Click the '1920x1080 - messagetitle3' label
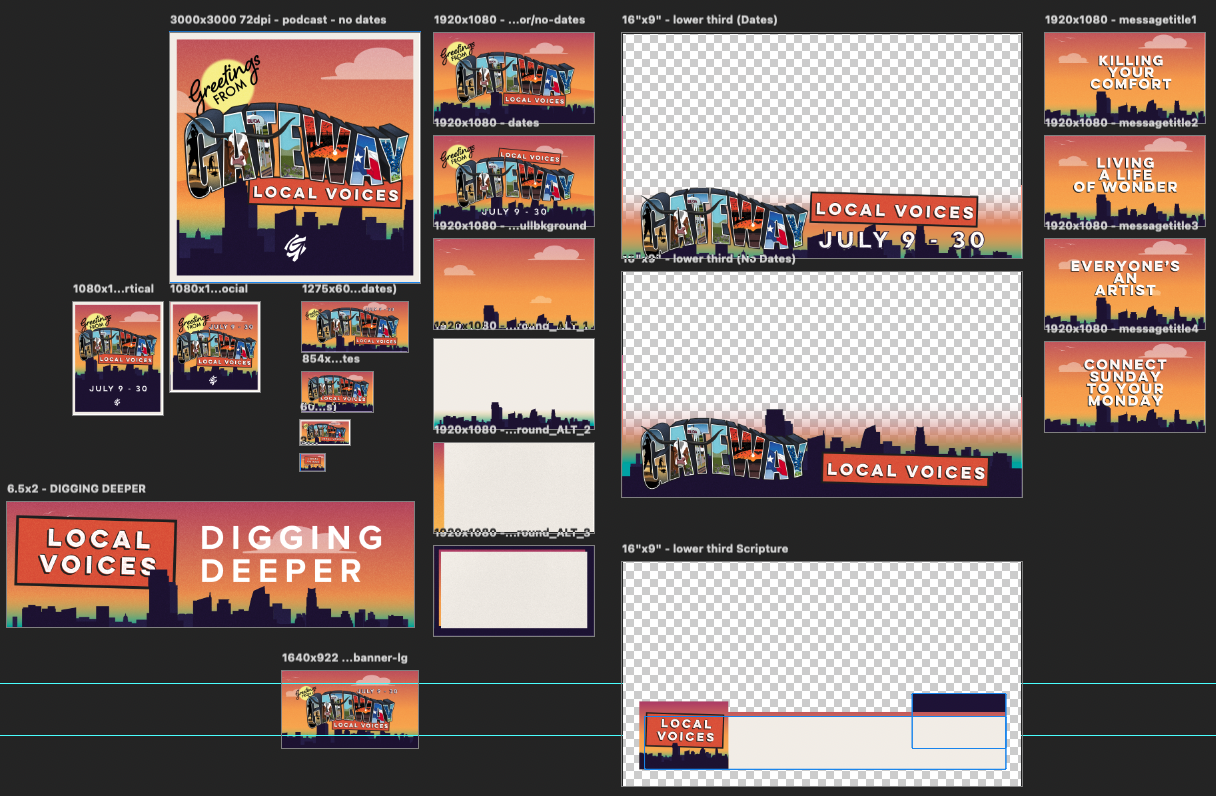This screenshot has height=796, width=1216. 1121,226
